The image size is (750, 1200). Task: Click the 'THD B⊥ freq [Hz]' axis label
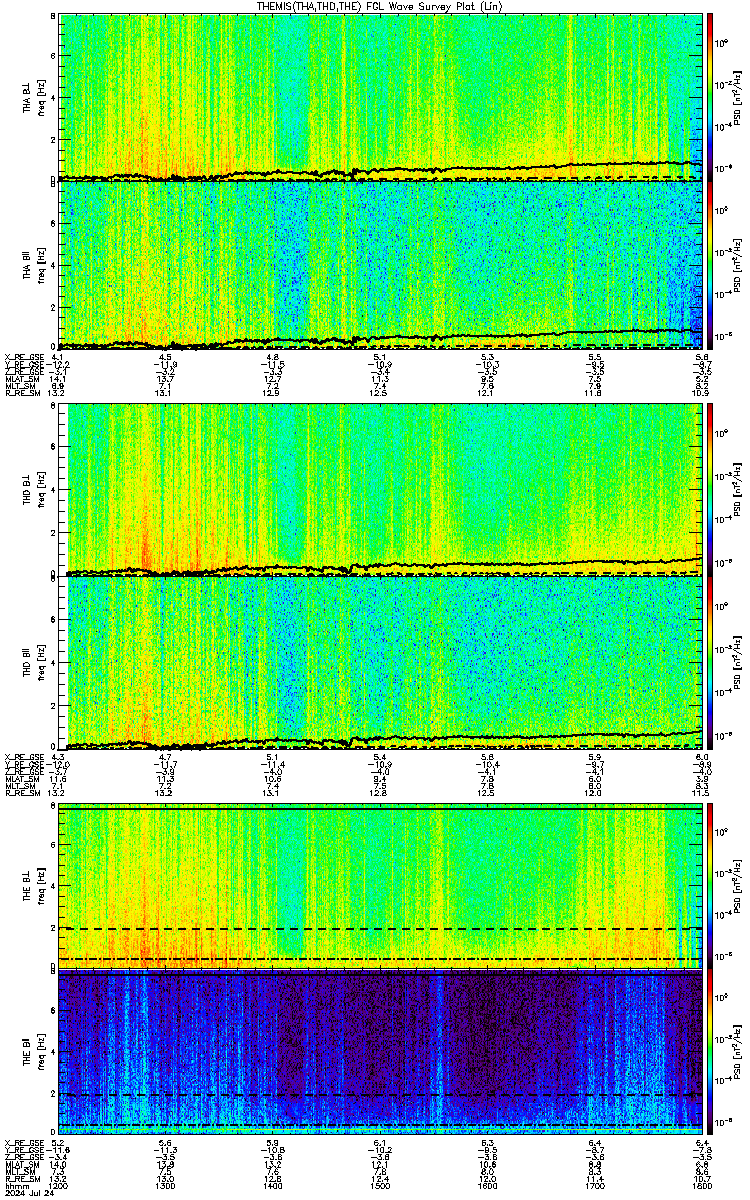tap(34, 489)
